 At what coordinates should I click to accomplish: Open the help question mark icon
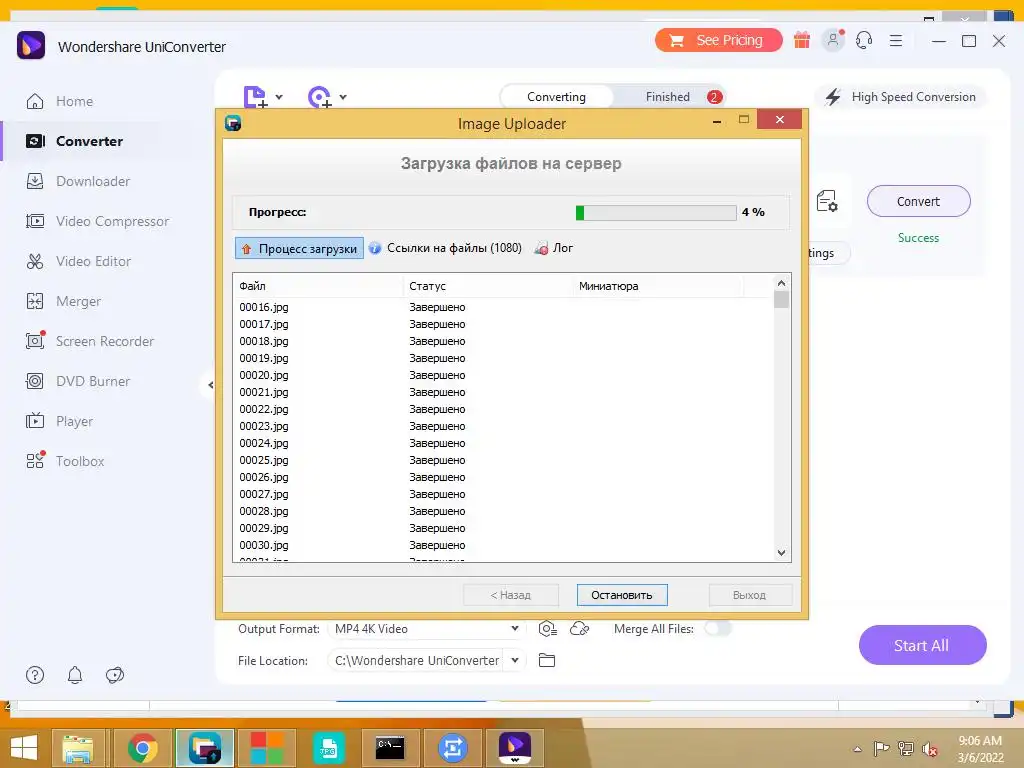coord(35,675)
